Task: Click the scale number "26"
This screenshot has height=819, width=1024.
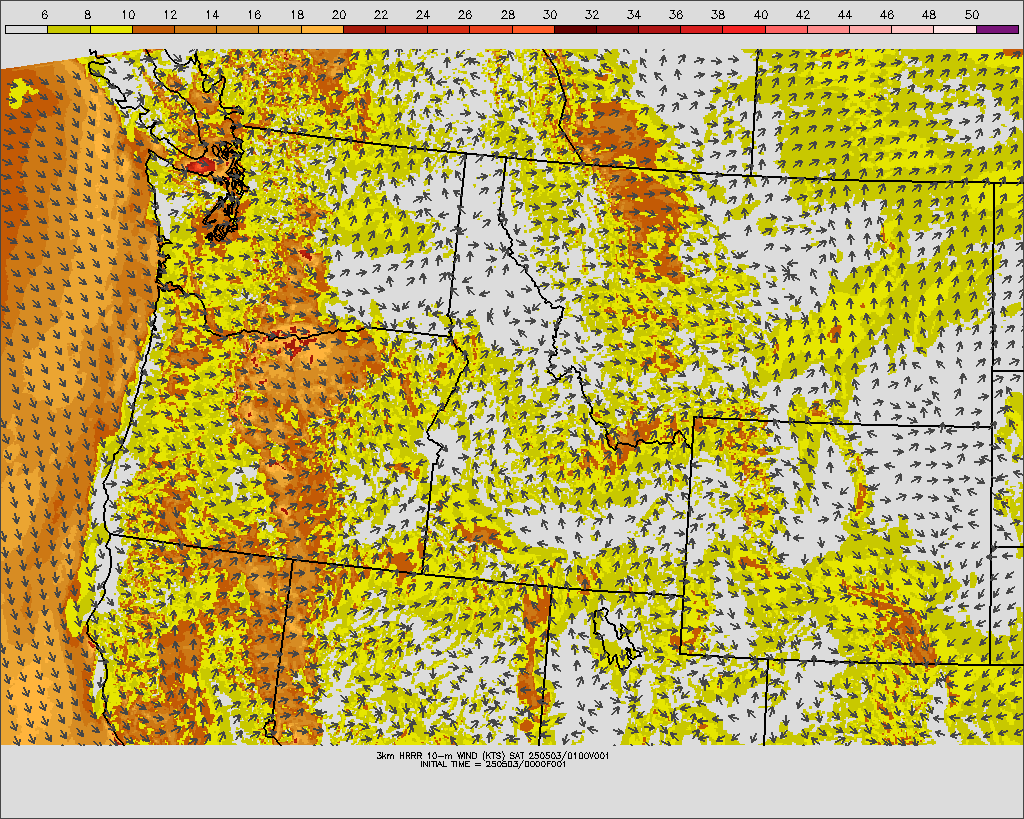Action: point(465,15)
